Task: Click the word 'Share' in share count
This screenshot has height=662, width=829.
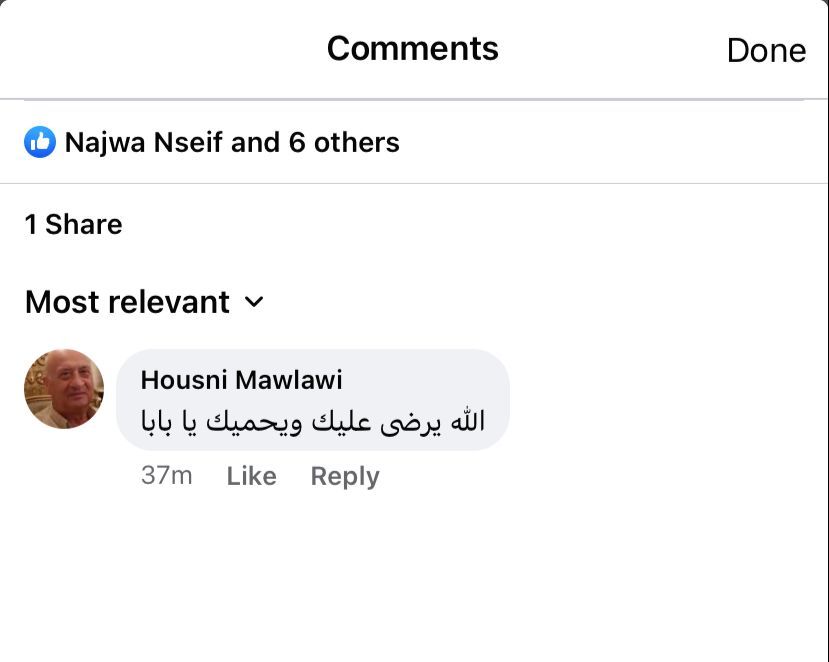Action: [84, 224]
